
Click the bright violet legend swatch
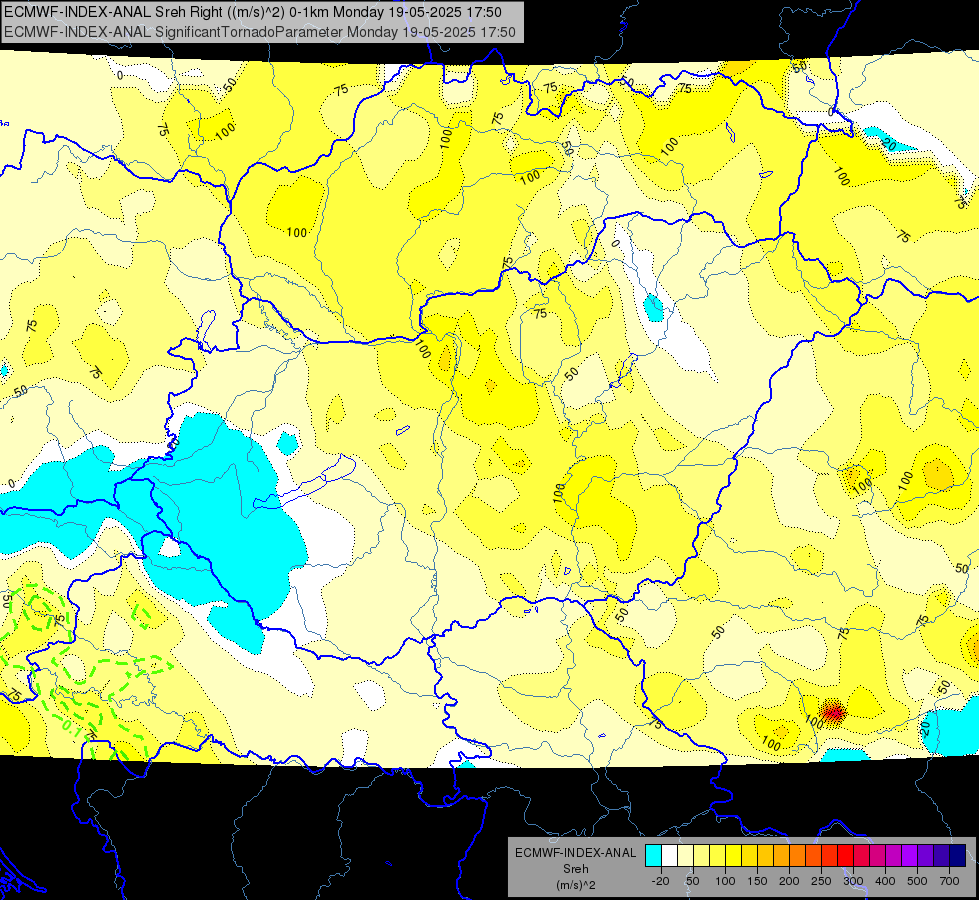coord(910,855)
